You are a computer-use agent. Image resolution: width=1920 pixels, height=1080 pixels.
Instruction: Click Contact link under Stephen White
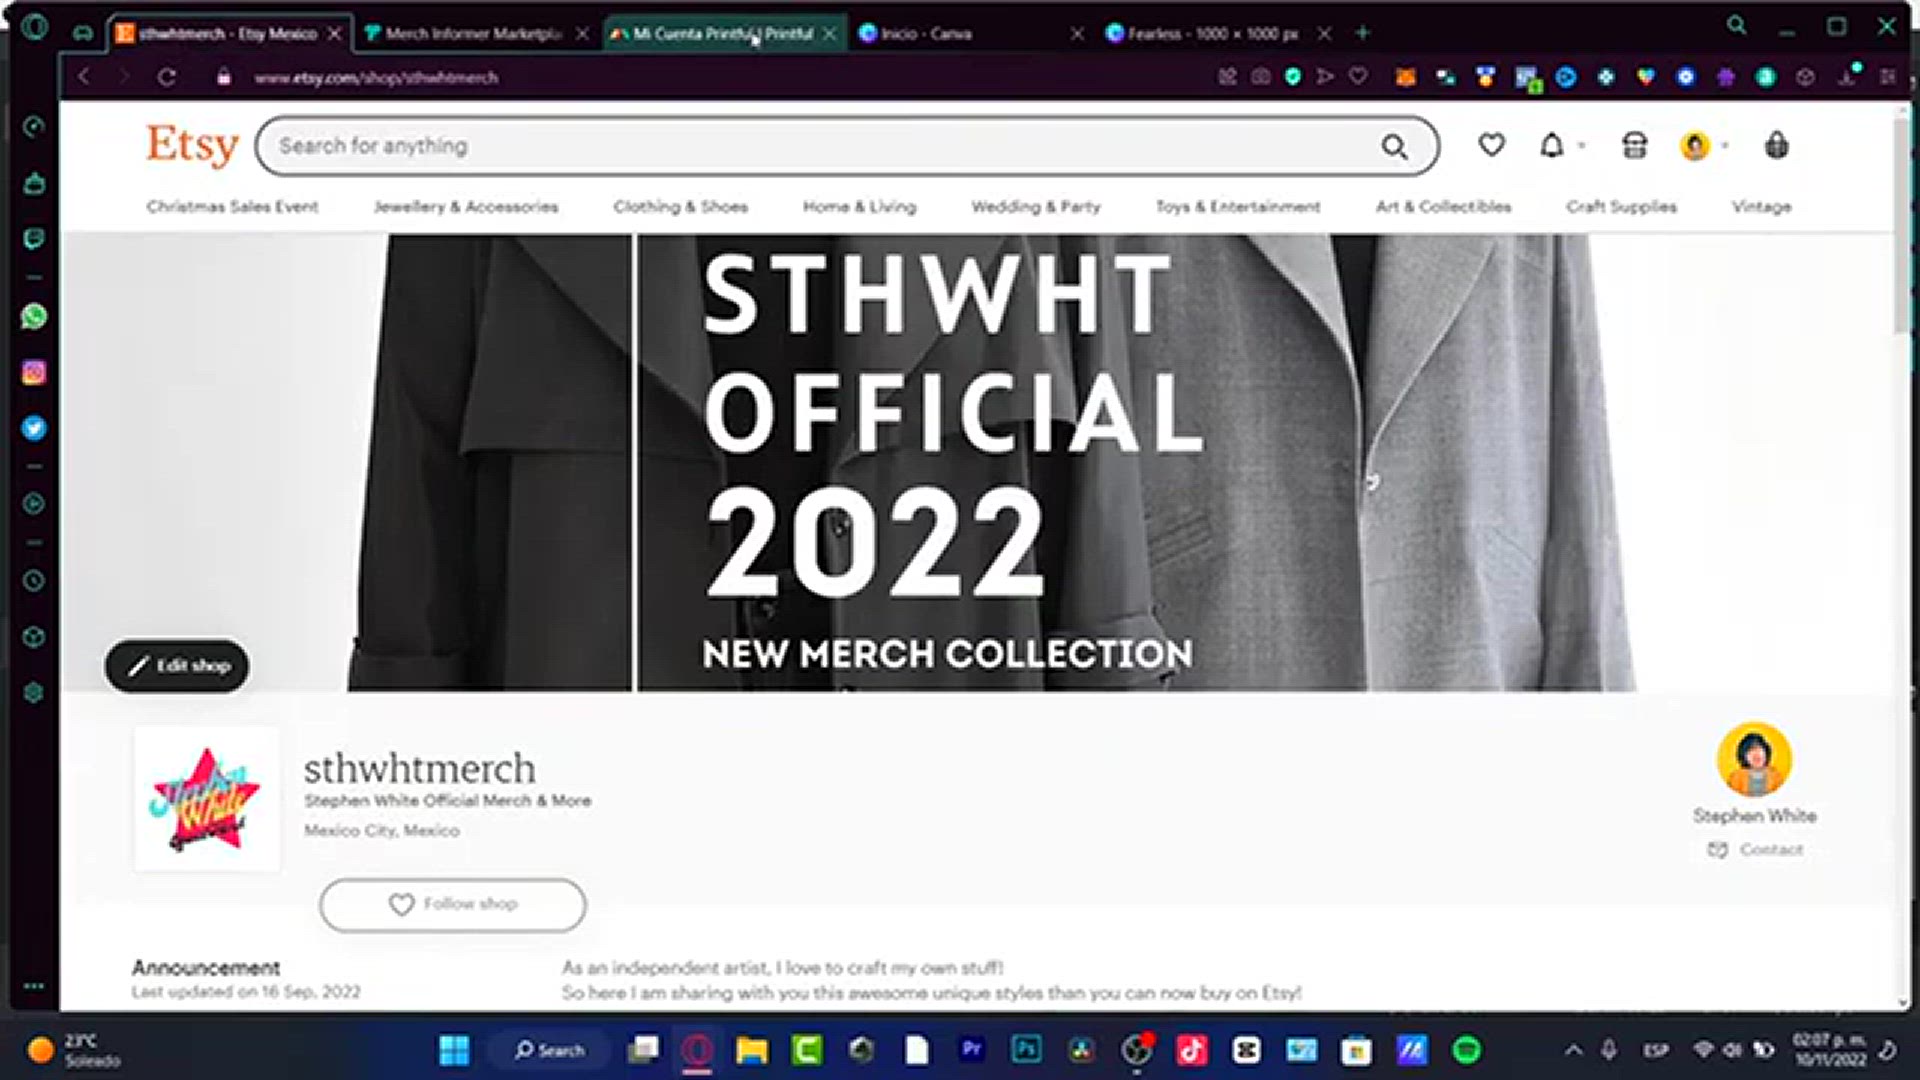pos(1756,850)
